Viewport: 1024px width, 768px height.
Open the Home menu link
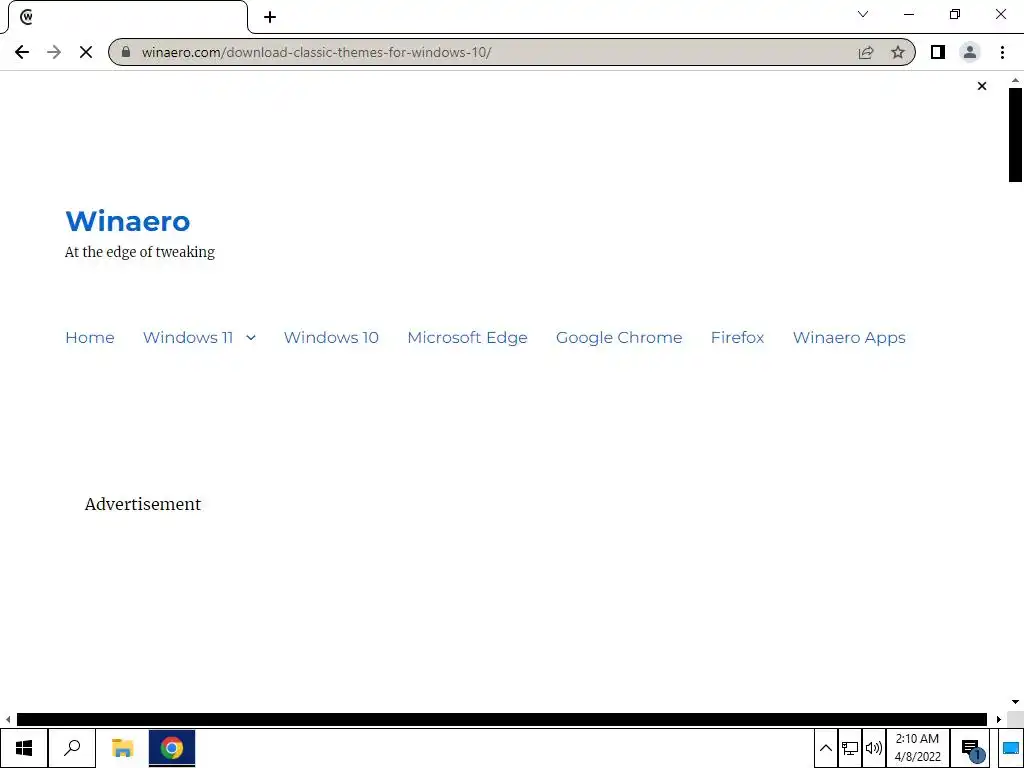[89, 338]
